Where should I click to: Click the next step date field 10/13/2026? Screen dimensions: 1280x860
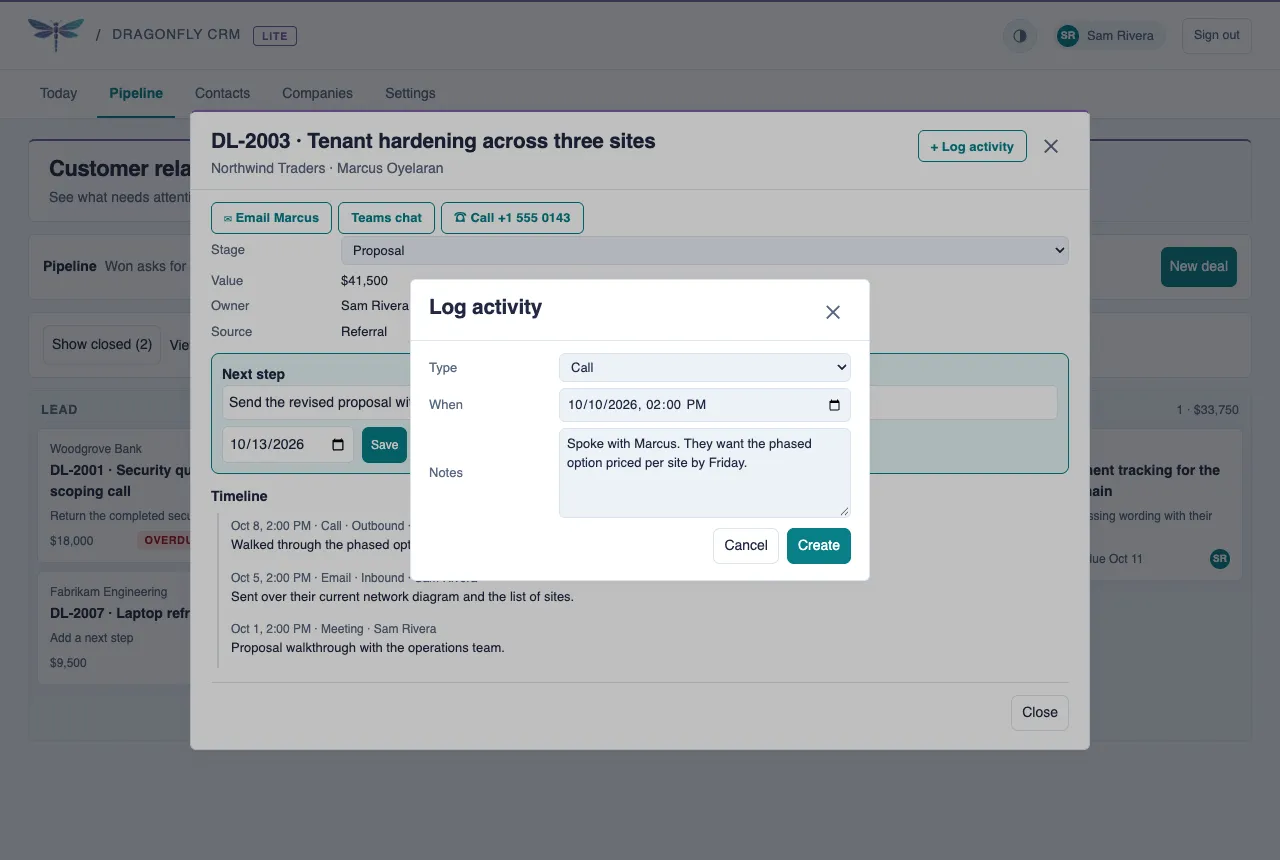pyautogui.click(x=288, y=445)
